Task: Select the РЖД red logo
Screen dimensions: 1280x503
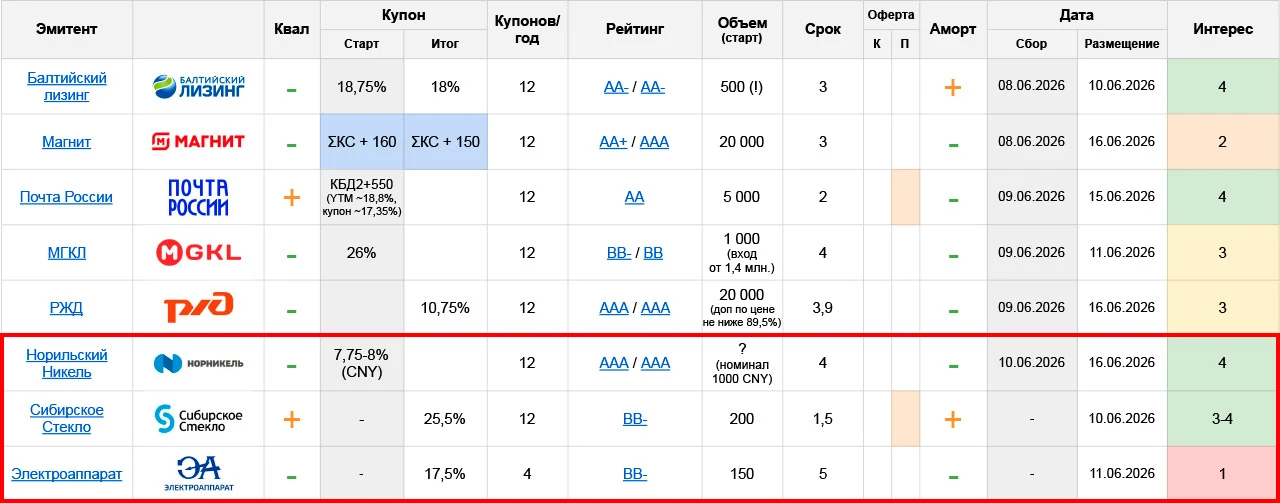Action: click(x=198, y=308)
